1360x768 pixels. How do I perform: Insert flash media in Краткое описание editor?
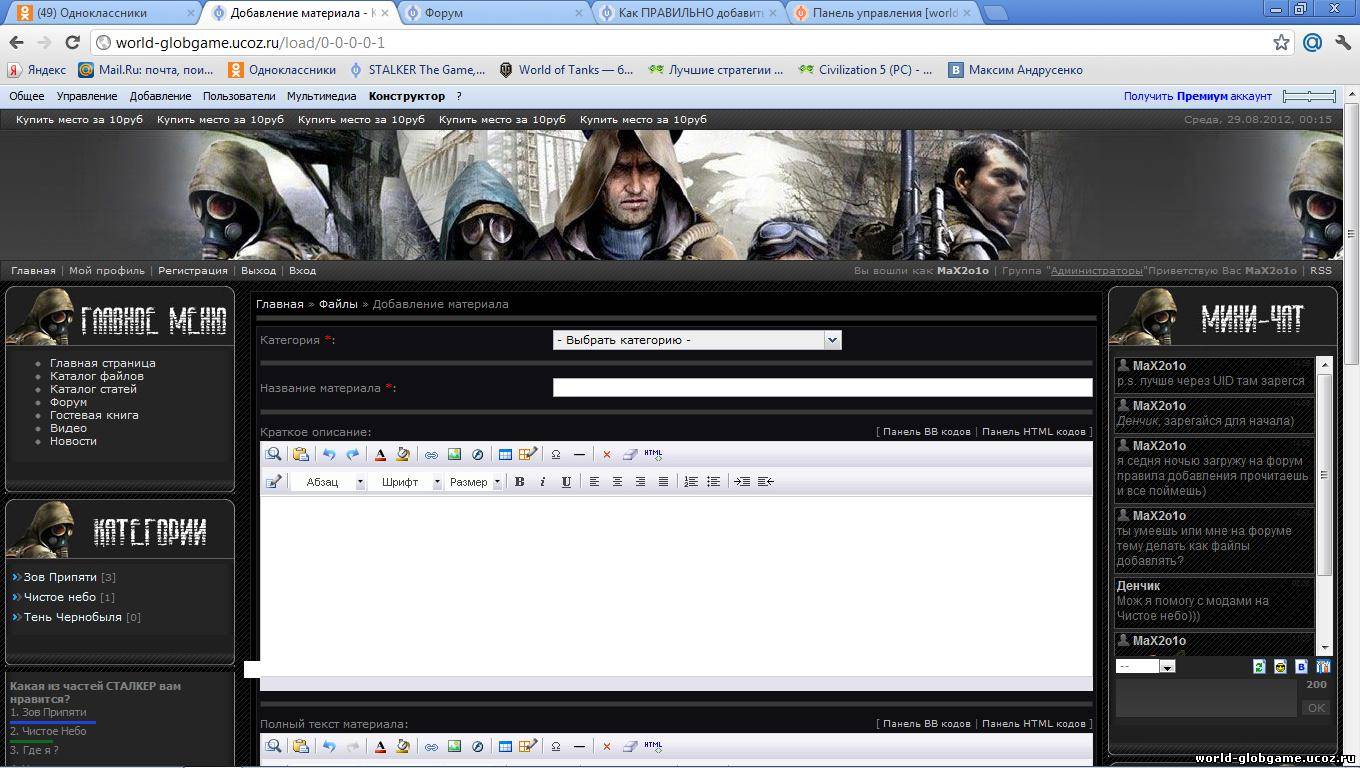coord(477,454)
